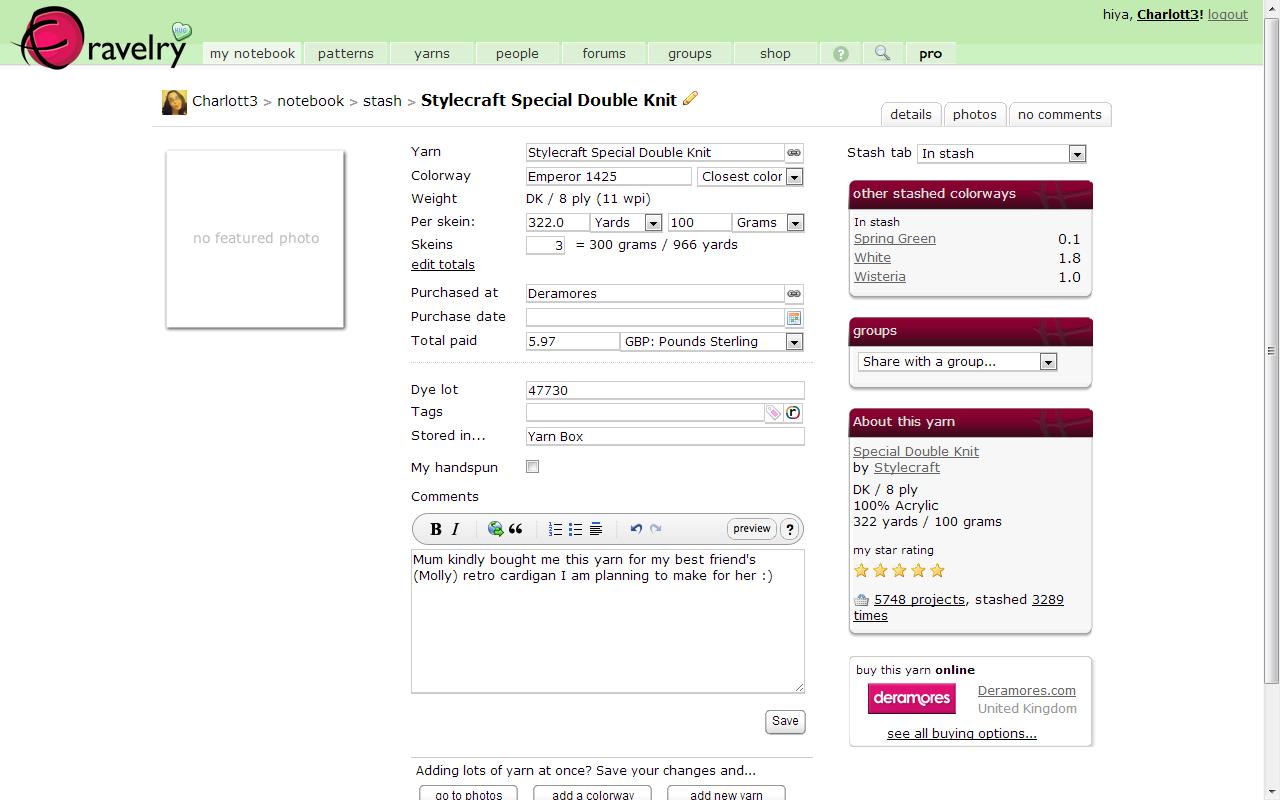Click the Ravelry 'r' icon beside Tags
Image resolution: width=1280 pixels, height=800 pixels.
[x=793, y=413]
